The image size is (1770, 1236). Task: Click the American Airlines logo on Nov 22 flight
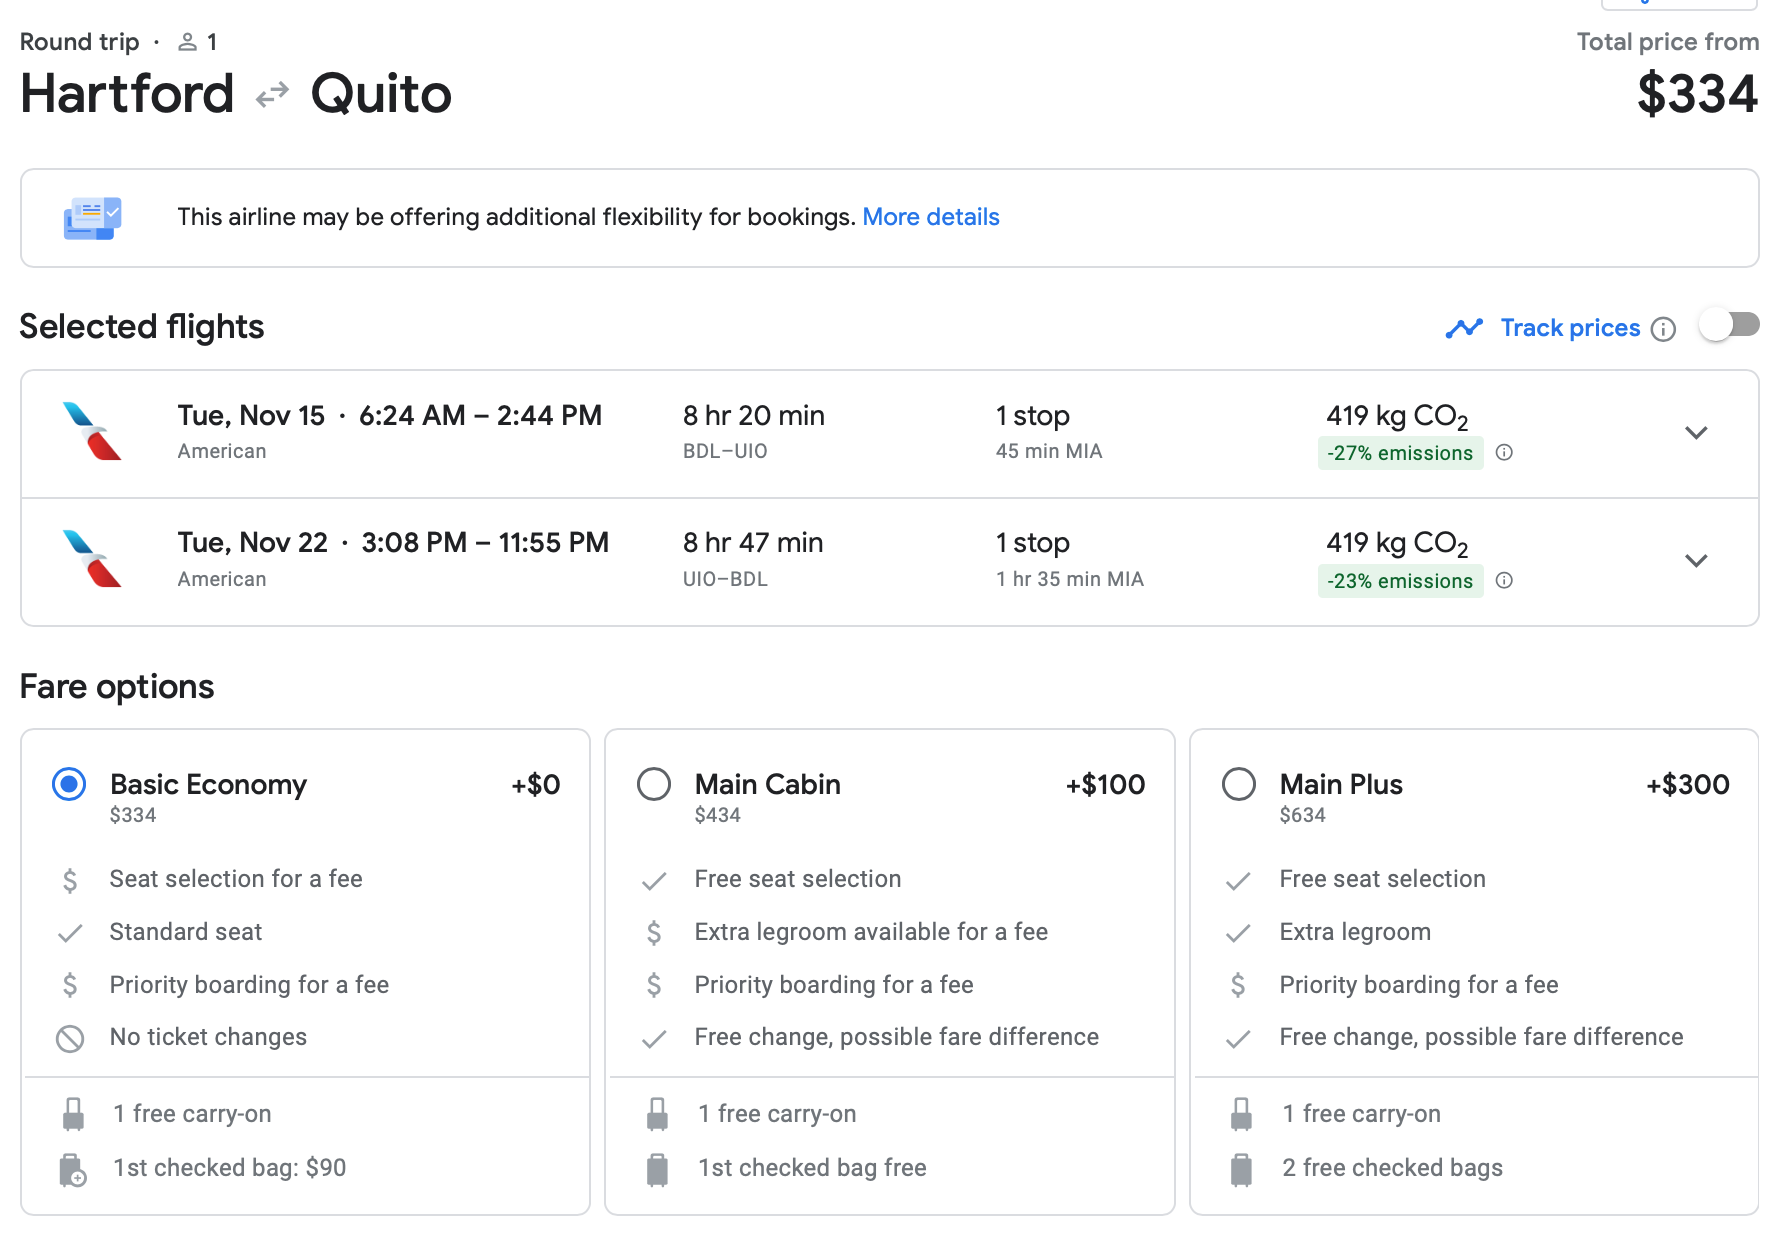92,559
